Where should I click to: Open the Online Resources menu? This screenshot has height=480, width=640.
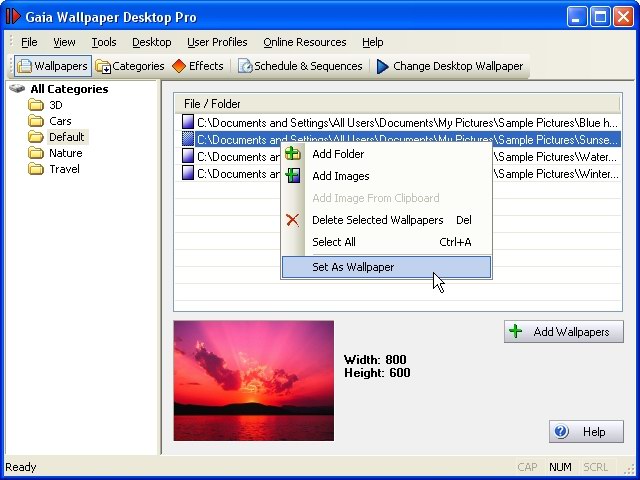tap(304, 42)
